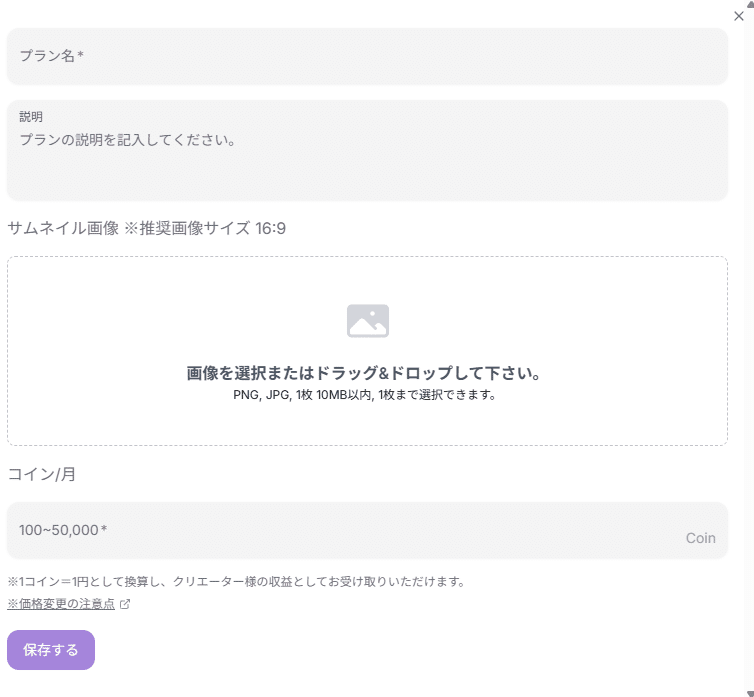Click the external link icon beside 価格変更の注意点
The width and height of the screenshot is (754, 697).
click(x=125, y=604)
